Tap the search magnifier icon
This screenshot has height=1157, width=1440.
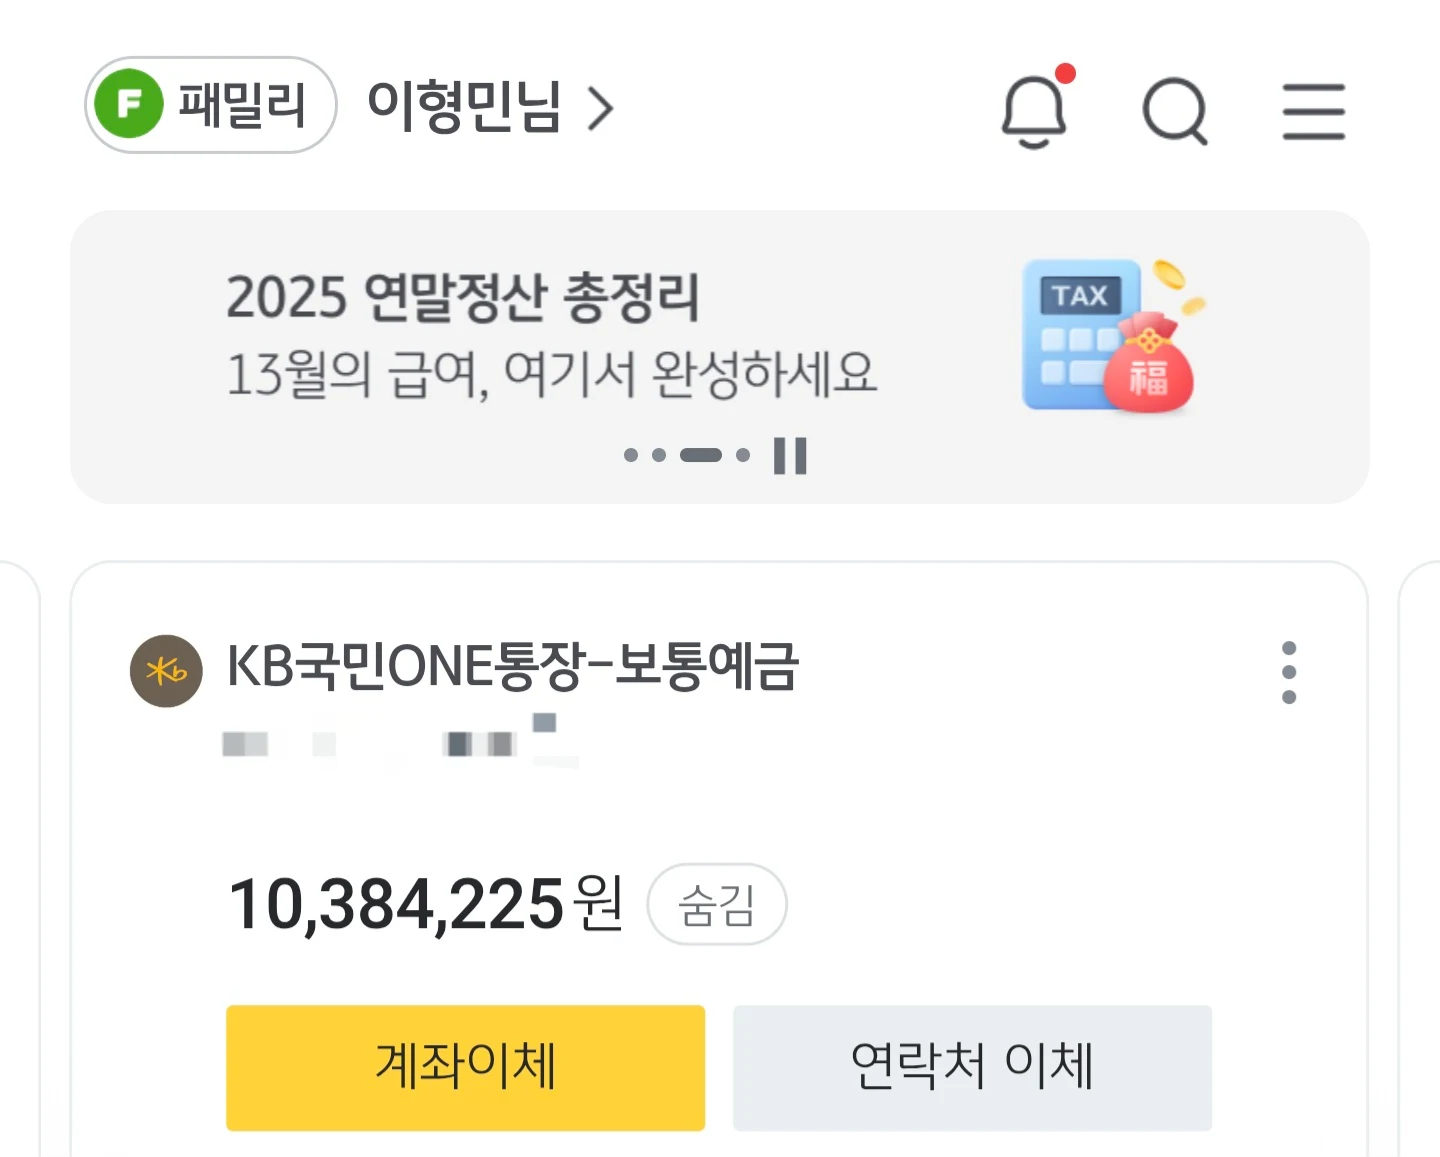tap(1174, 111)
